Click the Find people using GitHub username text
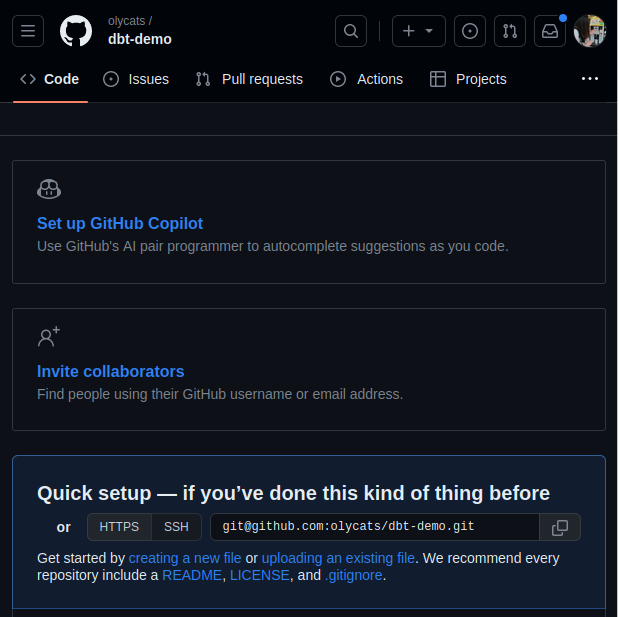Screen dimensions: 619x617 pyautogui.click(x=220, y=394)
